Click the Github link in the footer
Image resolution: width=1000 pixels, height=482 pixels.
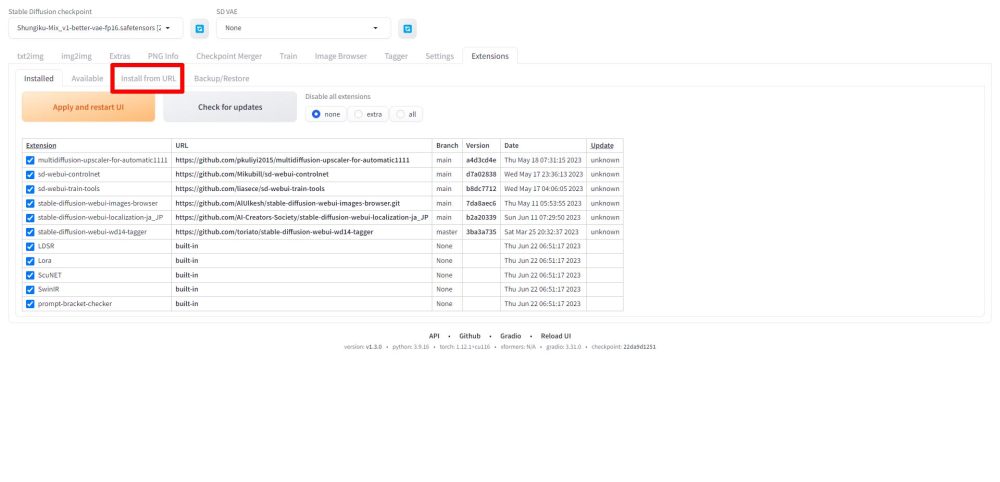(x=470, y=336)
